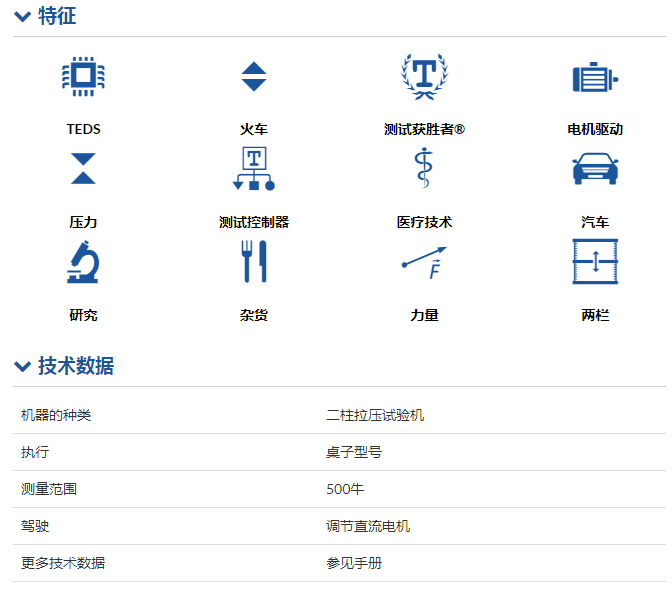Select the 电机驱动 motor icon
This screenshot has height=616, width=672.
pyautogui.click(x=595, y=77)
